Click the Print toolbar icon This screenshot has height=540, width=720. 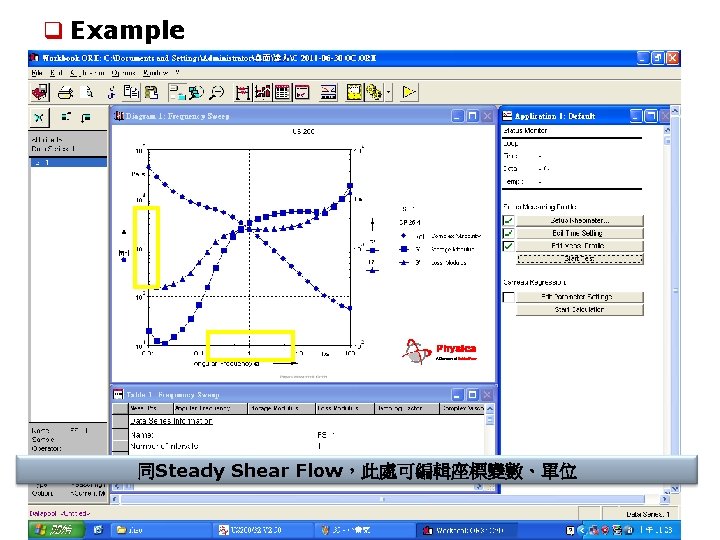click(x=65, y=93)
